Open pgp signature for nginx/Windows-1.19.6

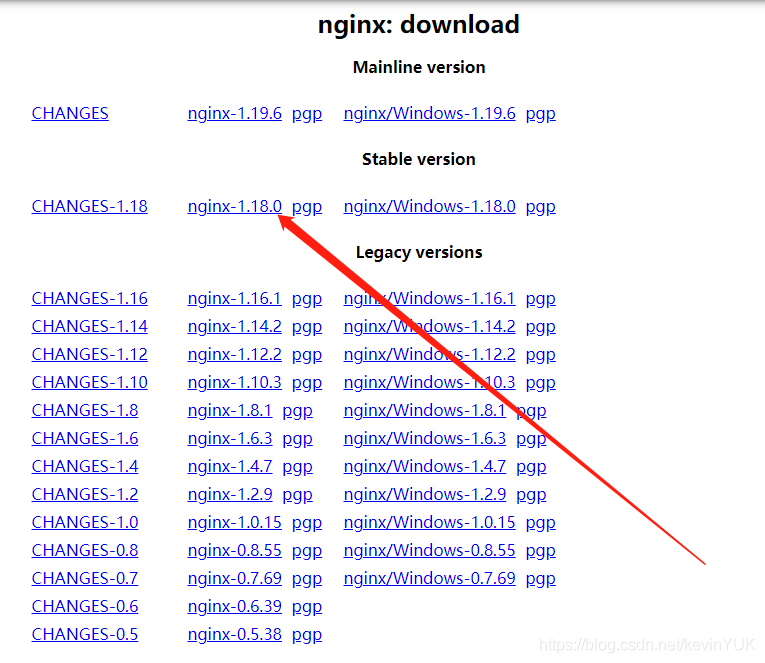coord(541,115)
